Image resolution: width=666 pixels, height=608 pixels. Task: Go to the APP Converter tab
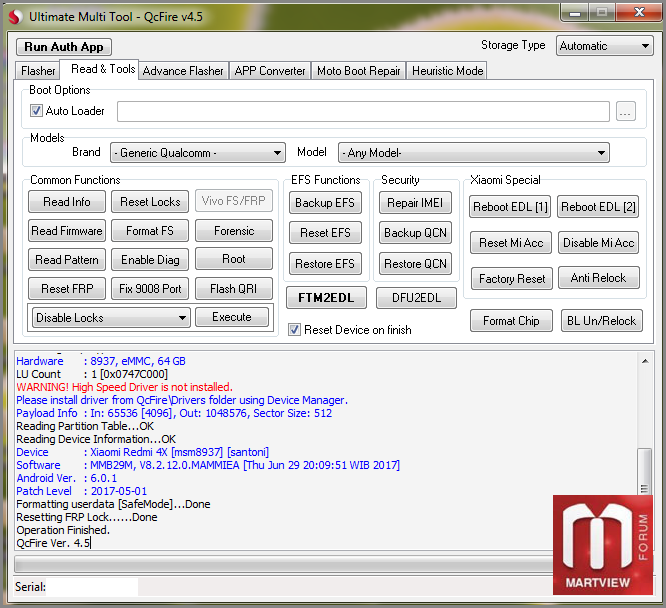[270, 71]
